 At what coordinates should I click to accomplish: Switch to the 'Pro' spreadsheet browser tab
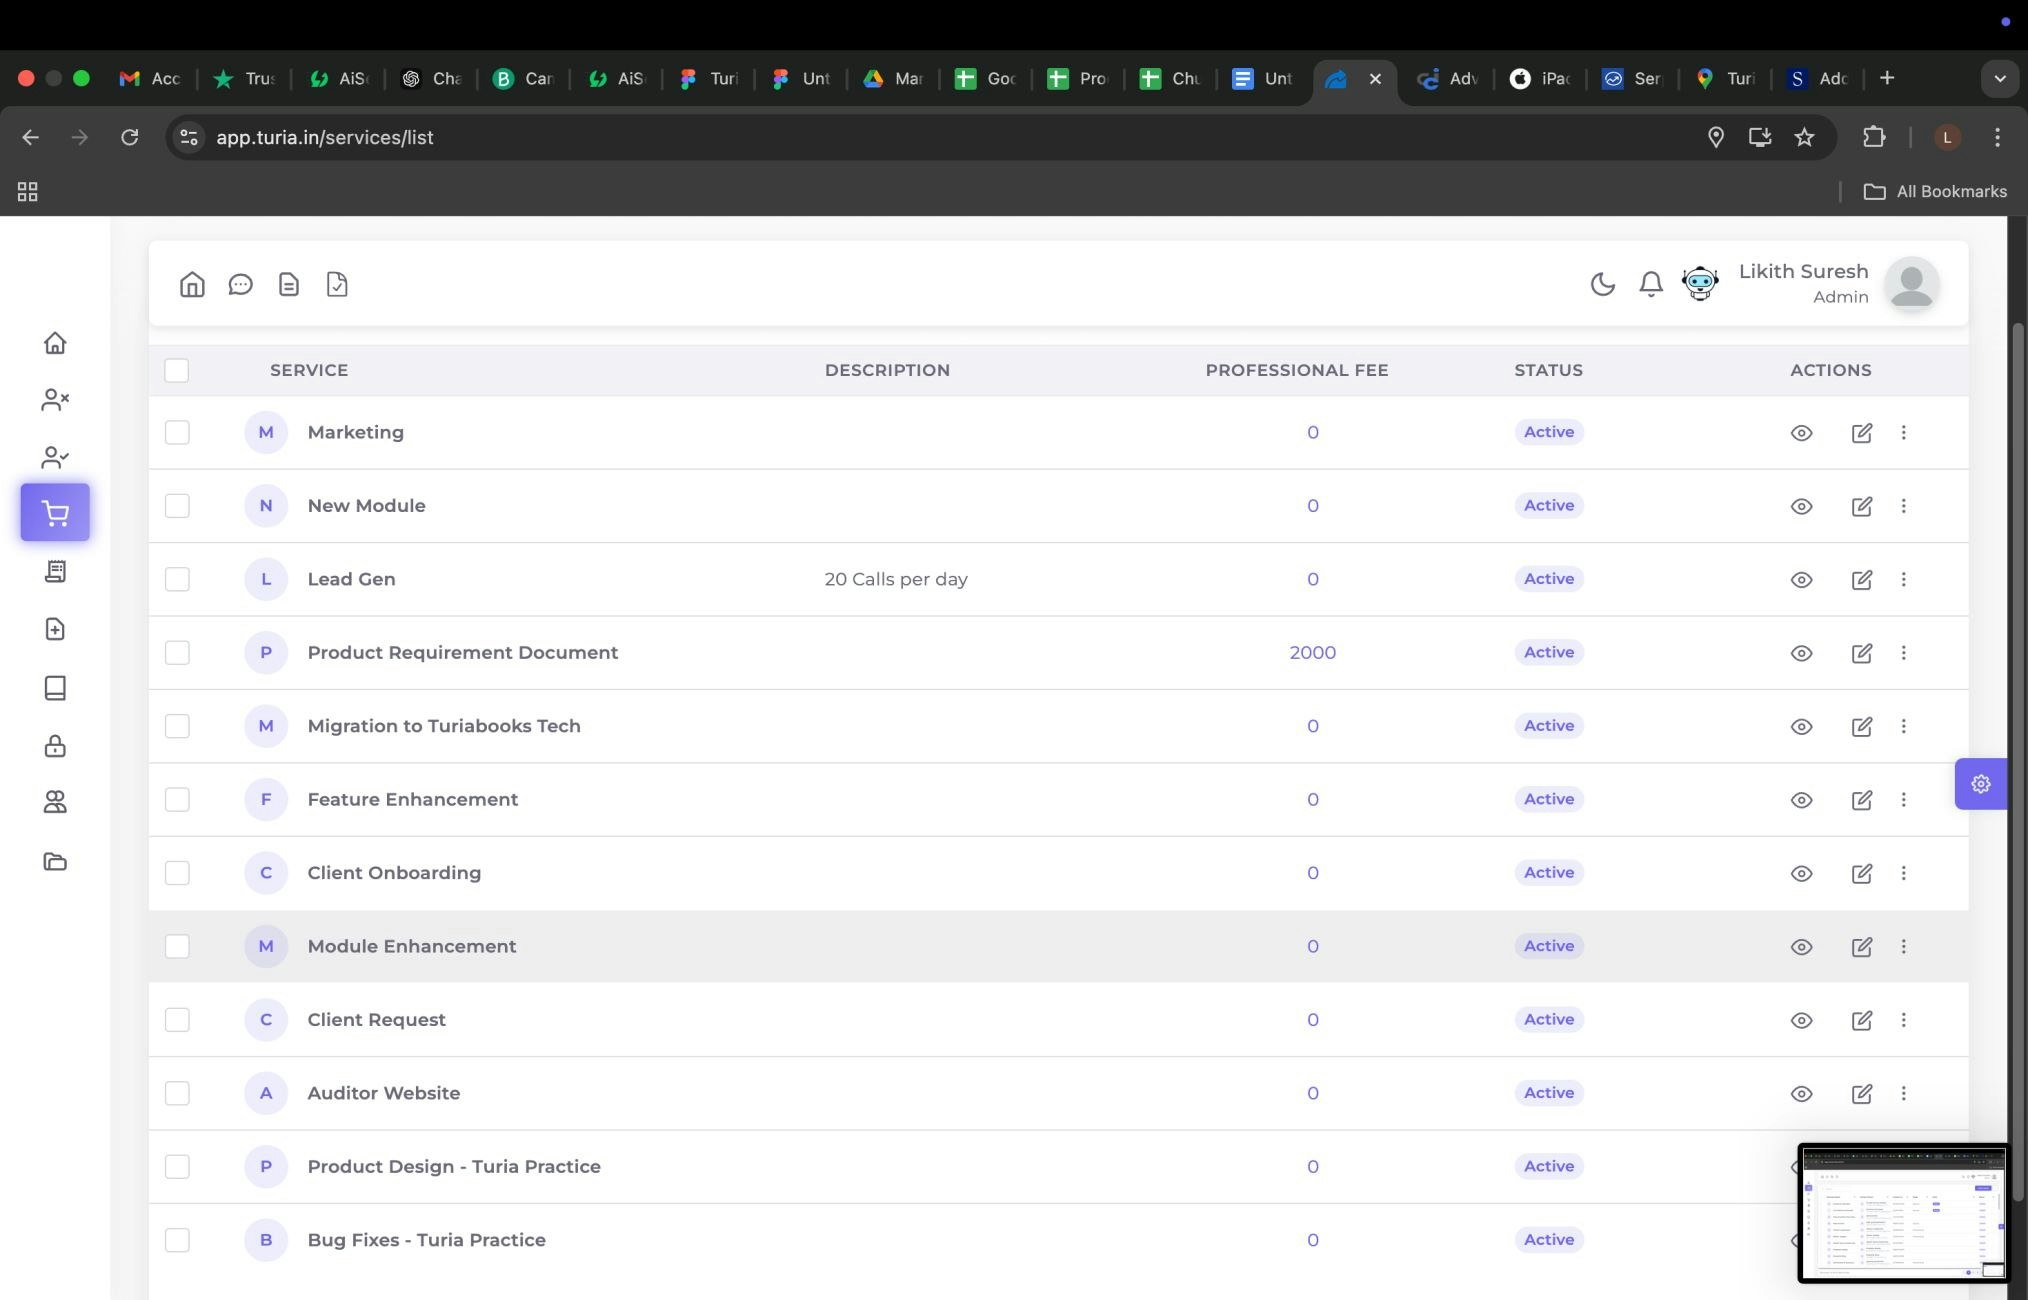point(1078,78)
